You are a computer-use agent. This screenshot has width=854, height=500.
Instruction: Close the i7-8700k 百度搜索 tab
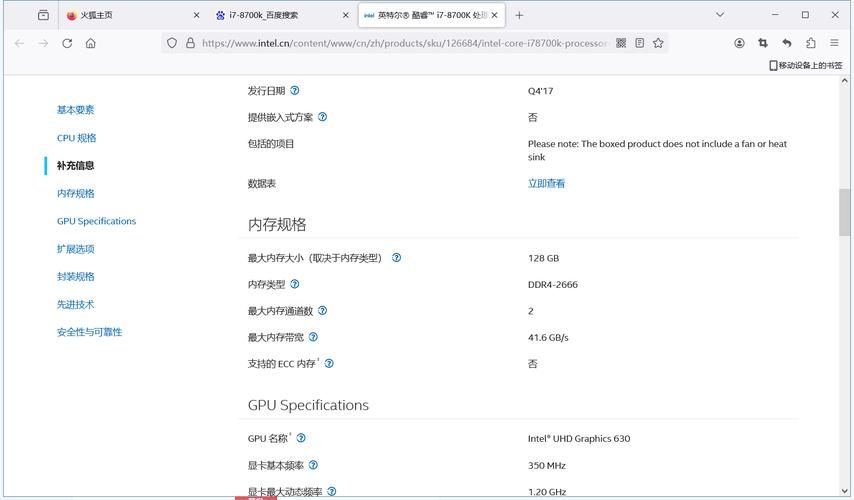coord(345,15)
